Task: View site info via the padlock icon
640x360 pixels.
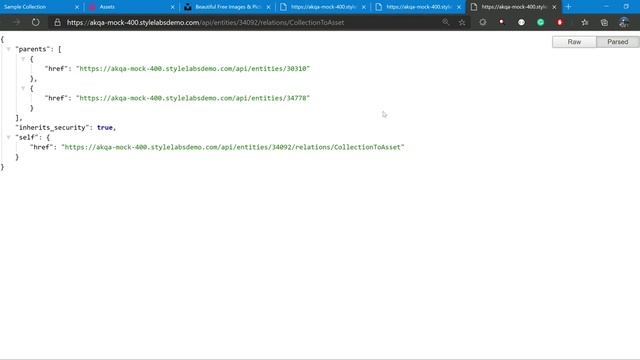Action: [x=58, y=22]
